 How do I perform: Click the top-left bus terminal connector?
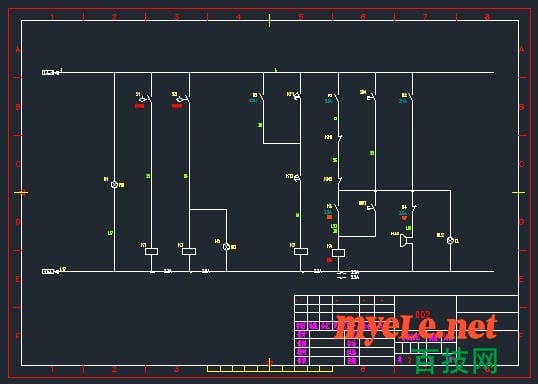[x=50, y=72]
